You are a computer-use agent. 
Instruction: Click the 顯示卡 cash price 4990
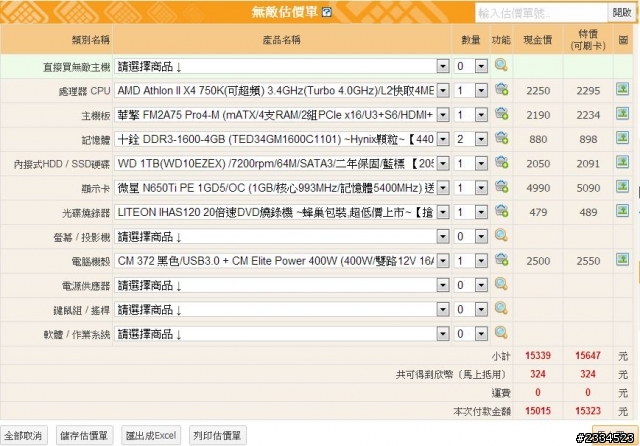coord(538,188)
